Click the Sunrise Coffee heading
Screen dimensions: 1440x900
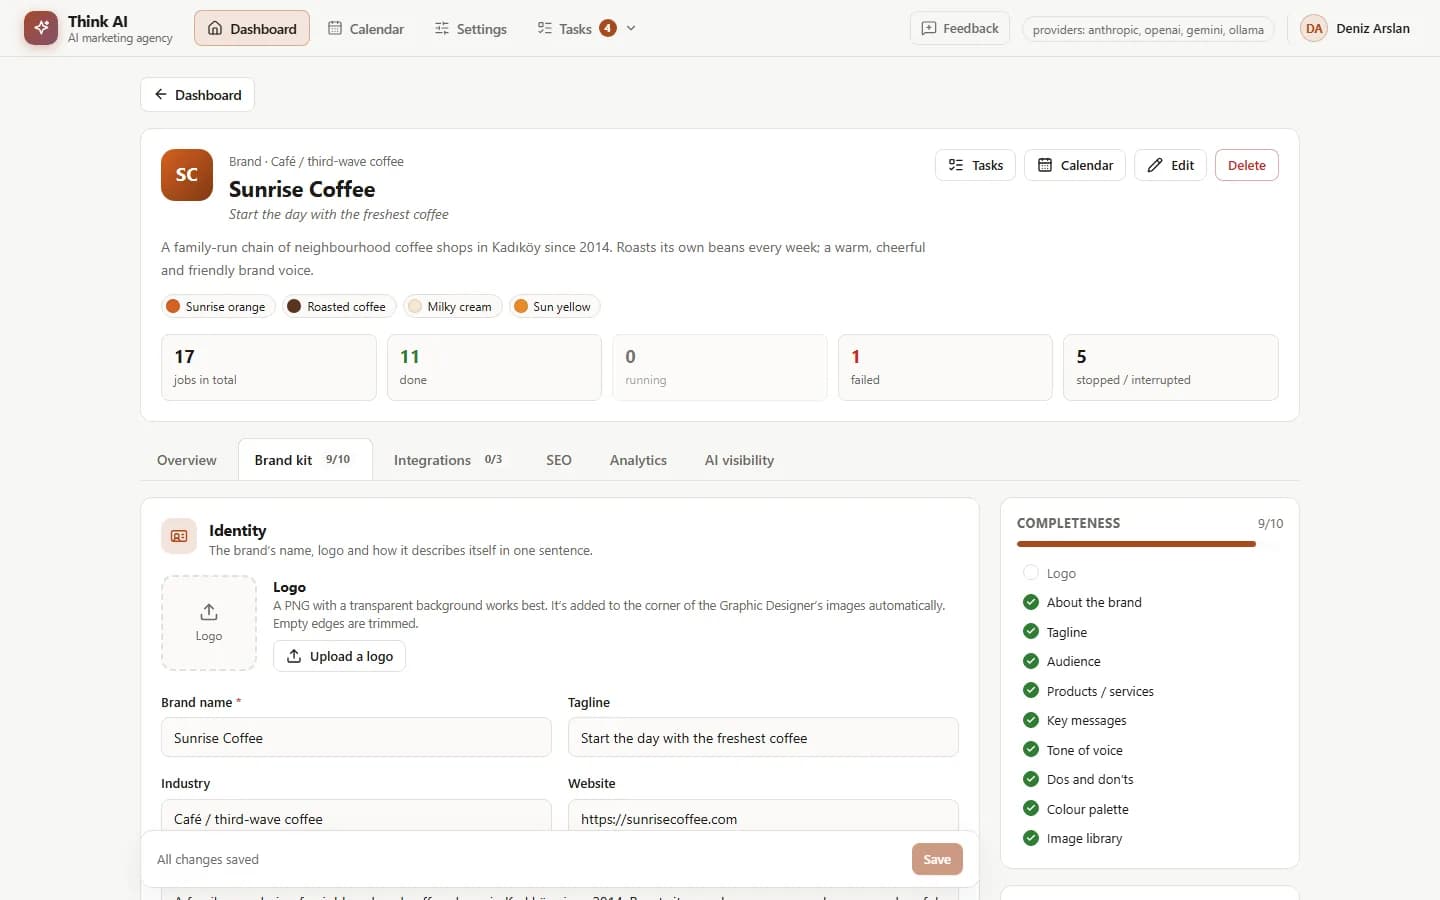[302, 189]
